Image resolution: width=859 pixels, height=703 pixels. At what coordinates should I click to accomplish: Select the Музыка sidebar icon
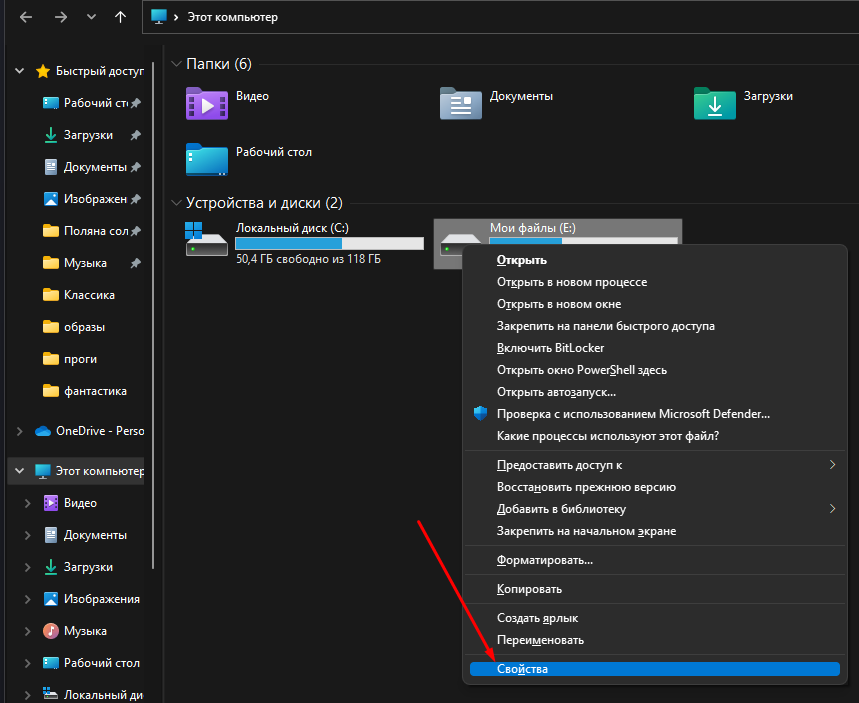point(52,630)
